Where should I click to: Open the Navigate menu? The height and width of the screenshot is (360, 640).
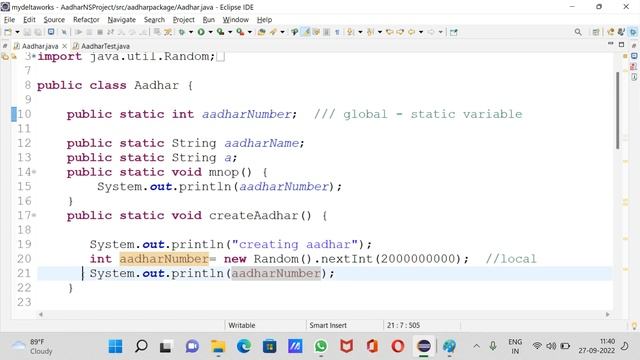pos(122,20)
